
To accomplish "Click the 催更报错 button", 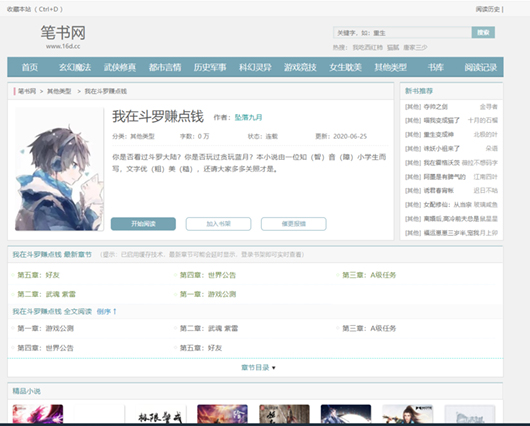I will [x=293, y=224].
